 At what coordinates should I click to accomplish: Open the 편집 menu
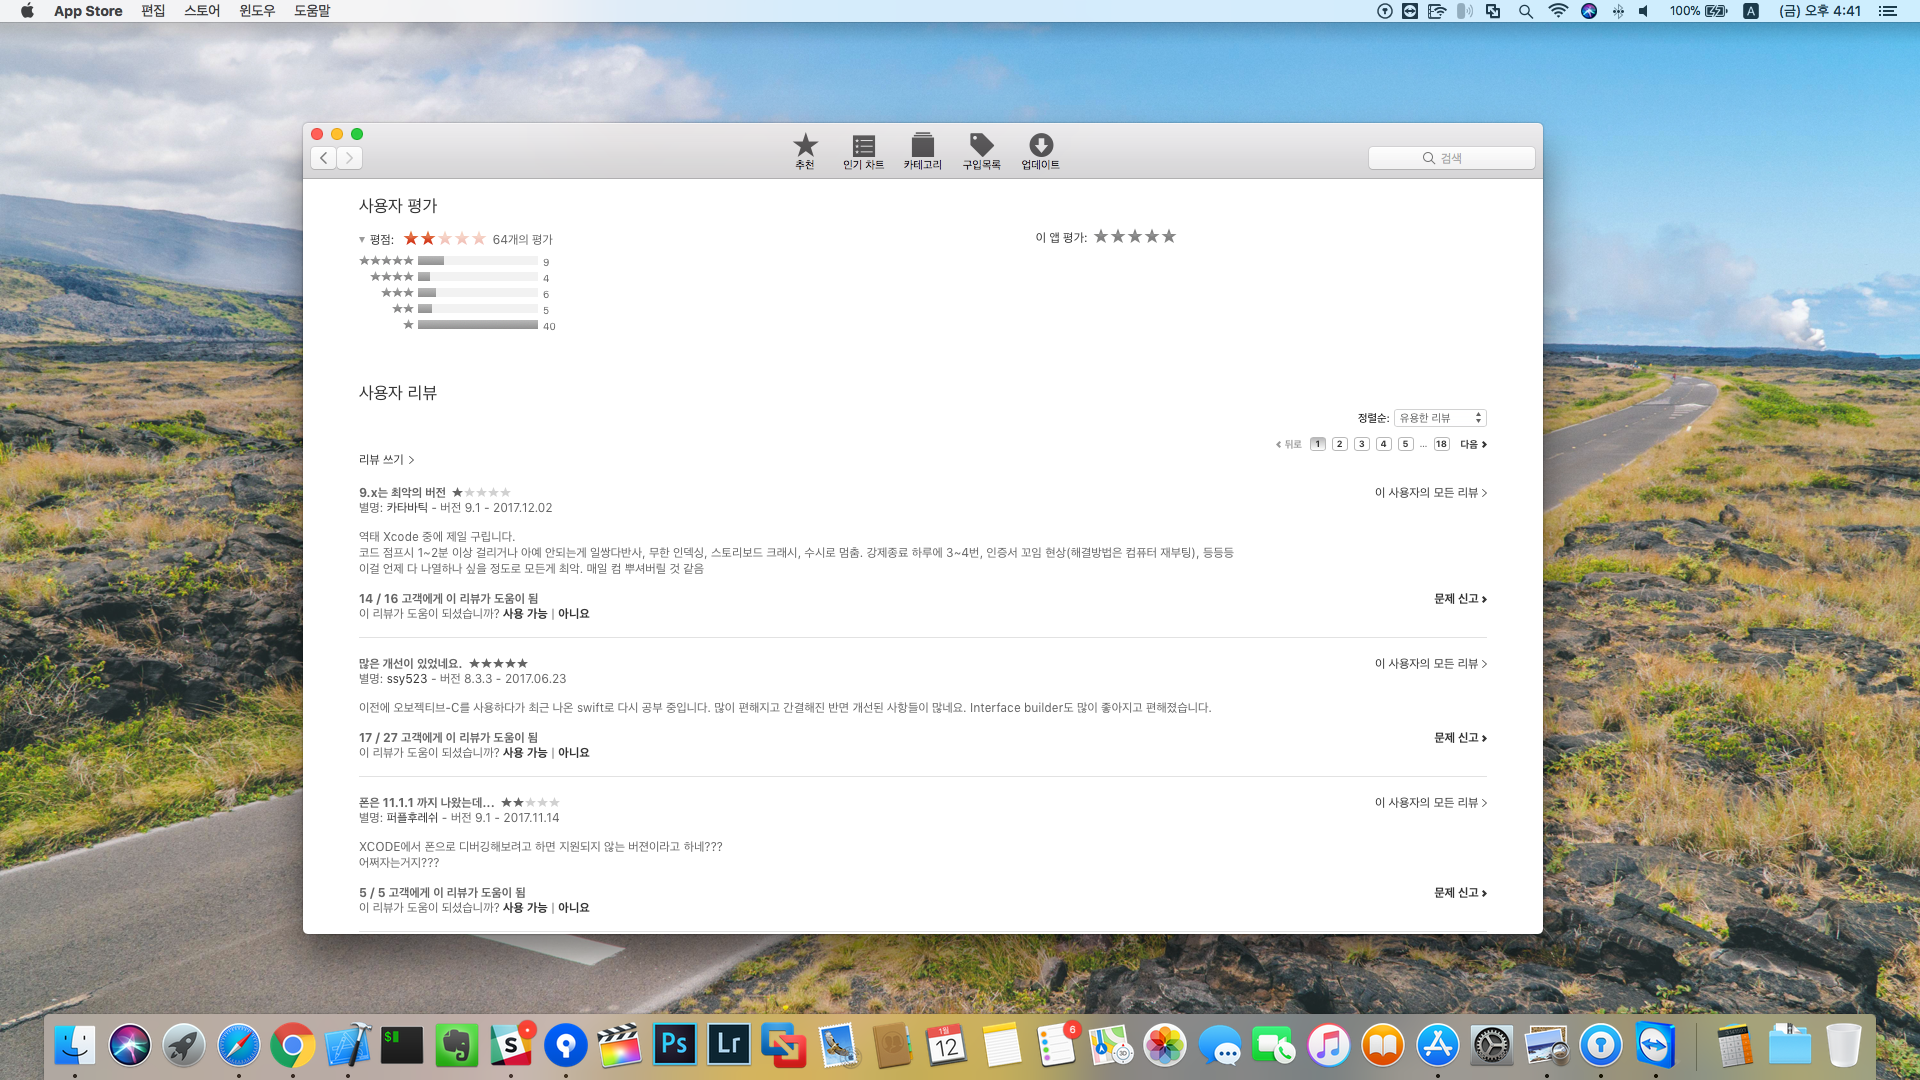(x=153, y=11)
